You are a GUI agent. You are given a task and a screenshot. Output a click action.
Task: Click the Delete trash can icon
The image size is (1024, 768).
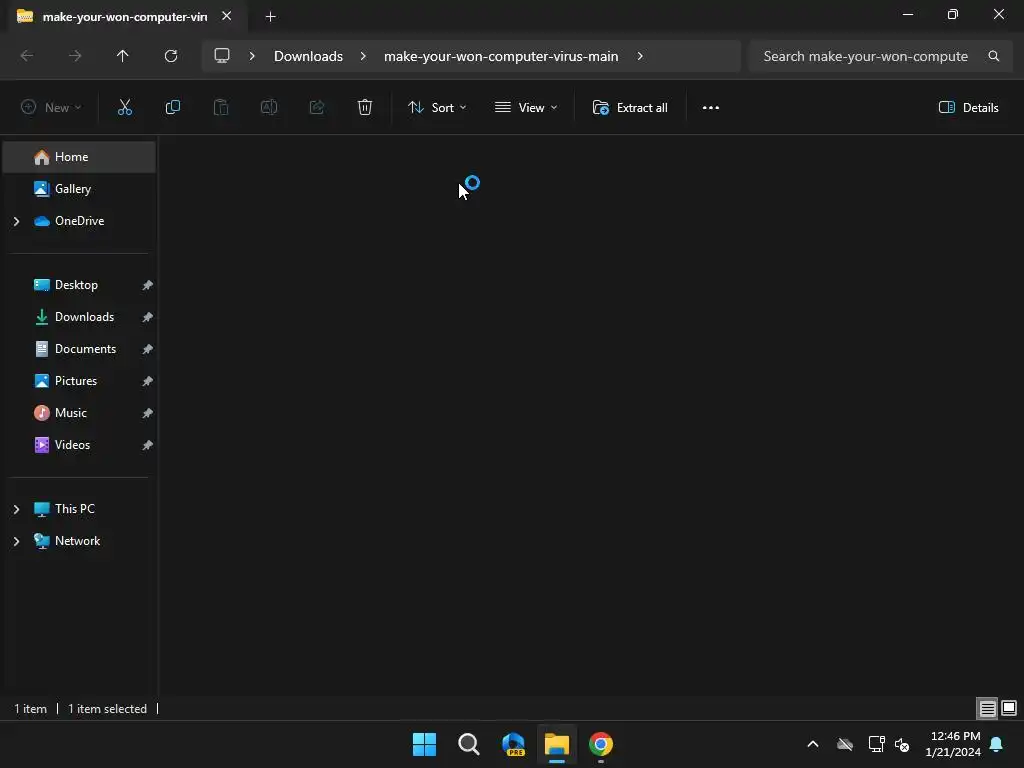click(365, 108)
